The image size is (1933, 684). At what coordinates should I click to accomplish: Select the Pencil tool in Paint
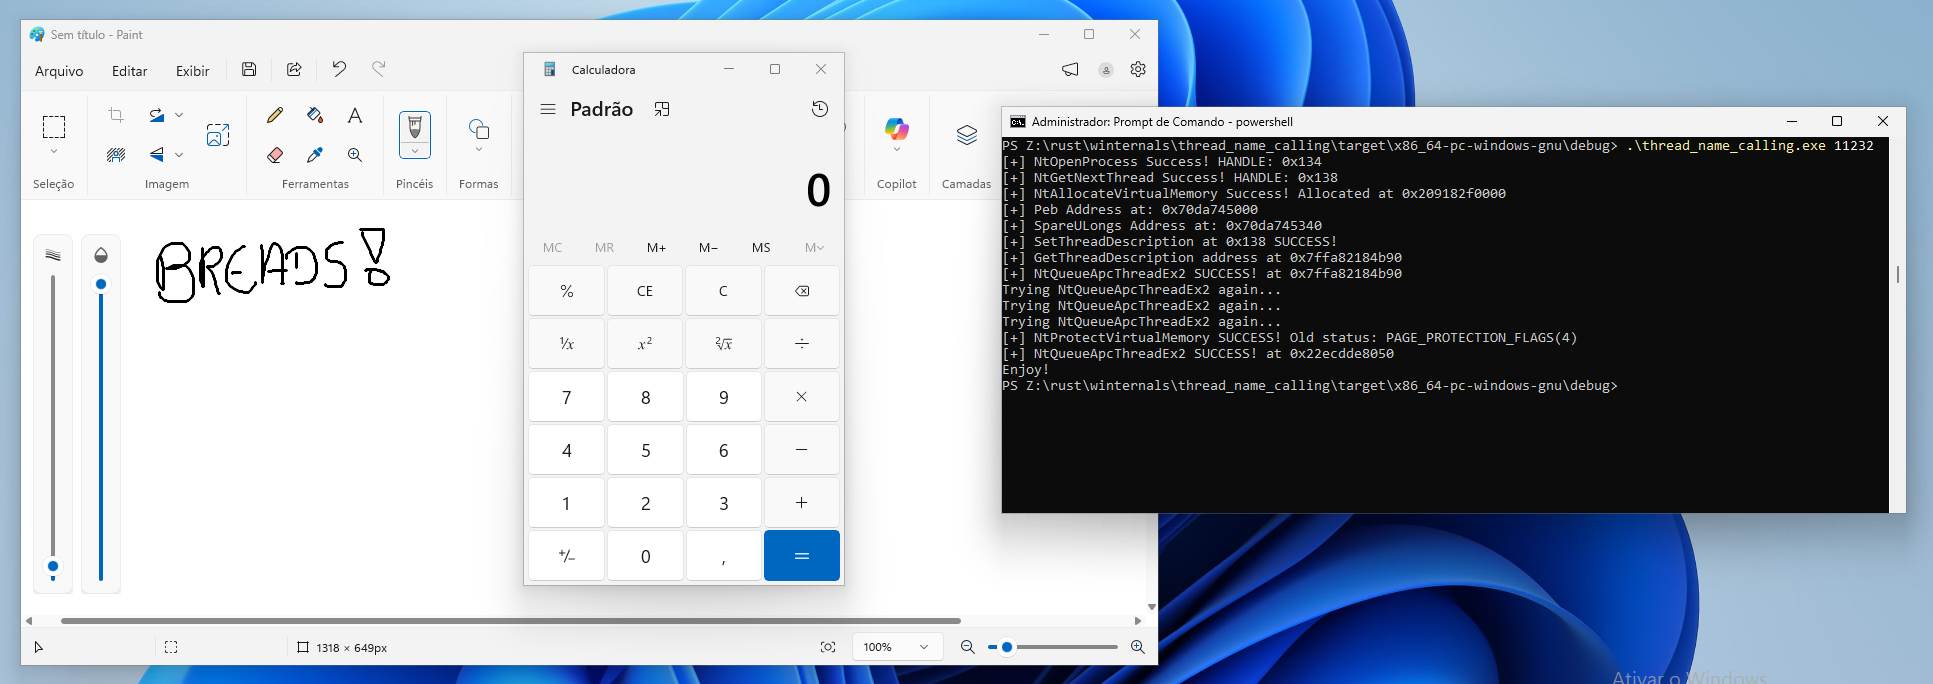(275, 115)
